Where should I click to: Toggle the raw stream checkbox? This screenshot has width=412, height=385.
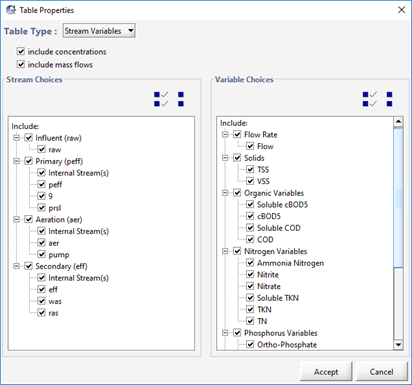pos(41,149)
